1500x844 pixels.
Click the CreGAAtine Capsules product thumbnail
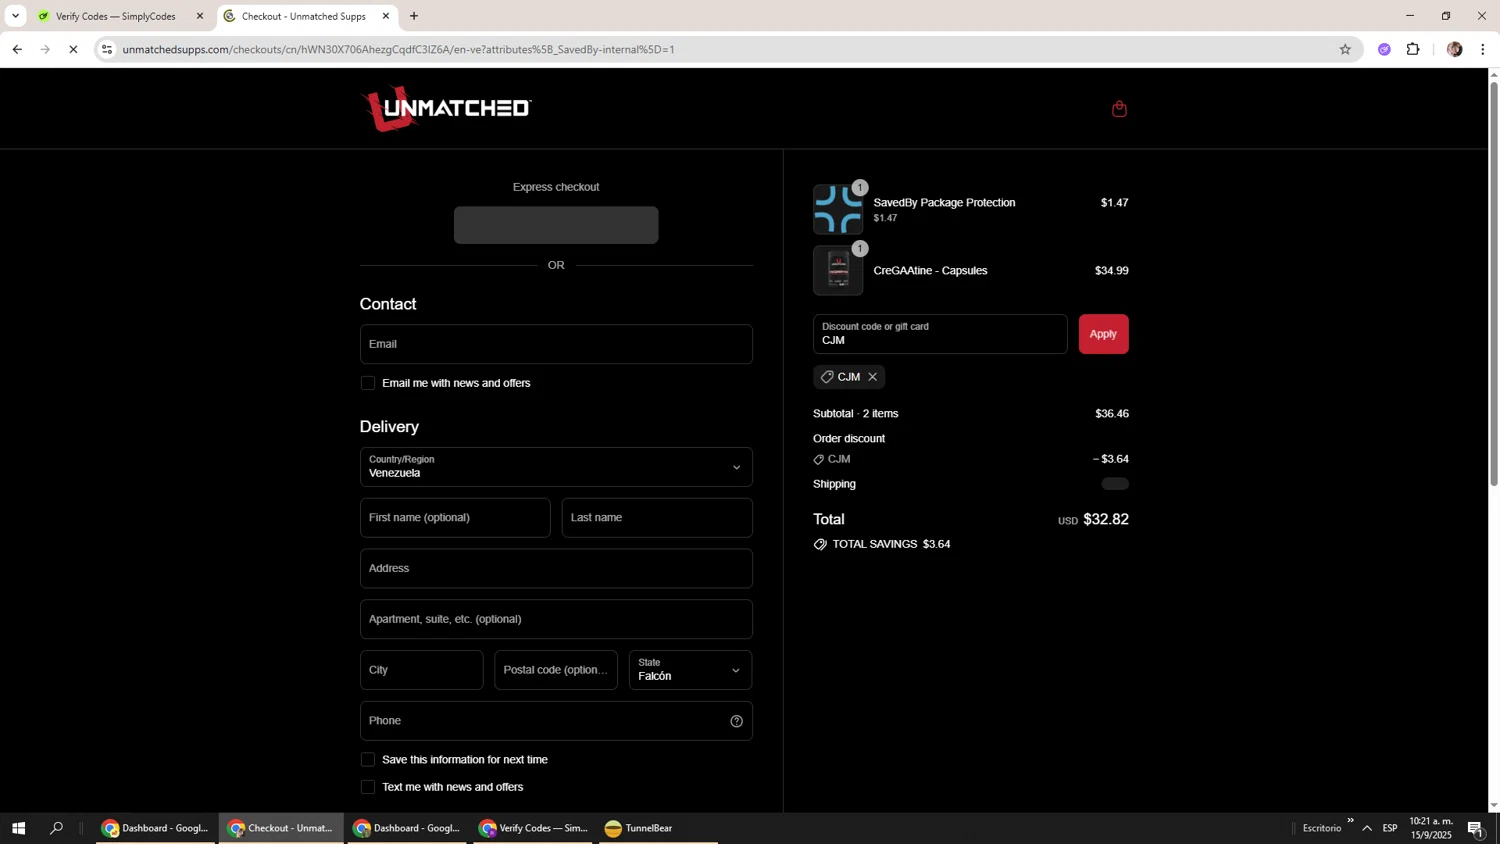pyautogui.click(x=838, y=270)
